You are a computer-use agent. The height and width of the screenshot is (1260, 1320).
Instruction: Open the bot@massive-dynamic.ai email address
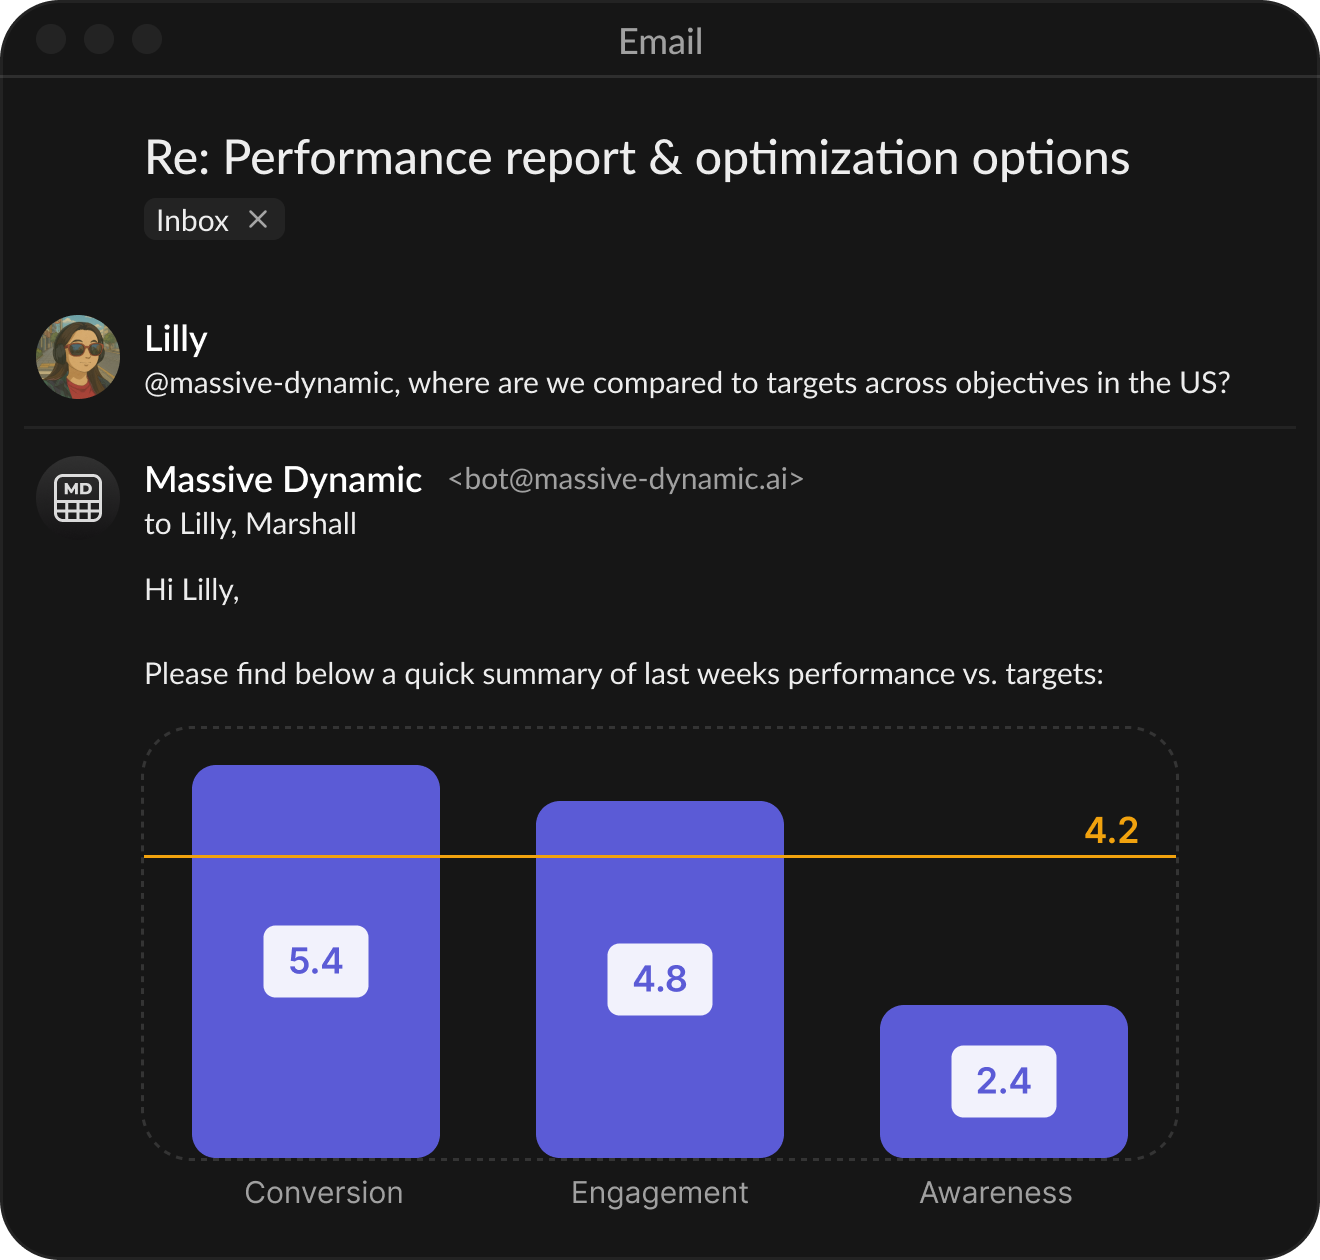click(626, 480)
